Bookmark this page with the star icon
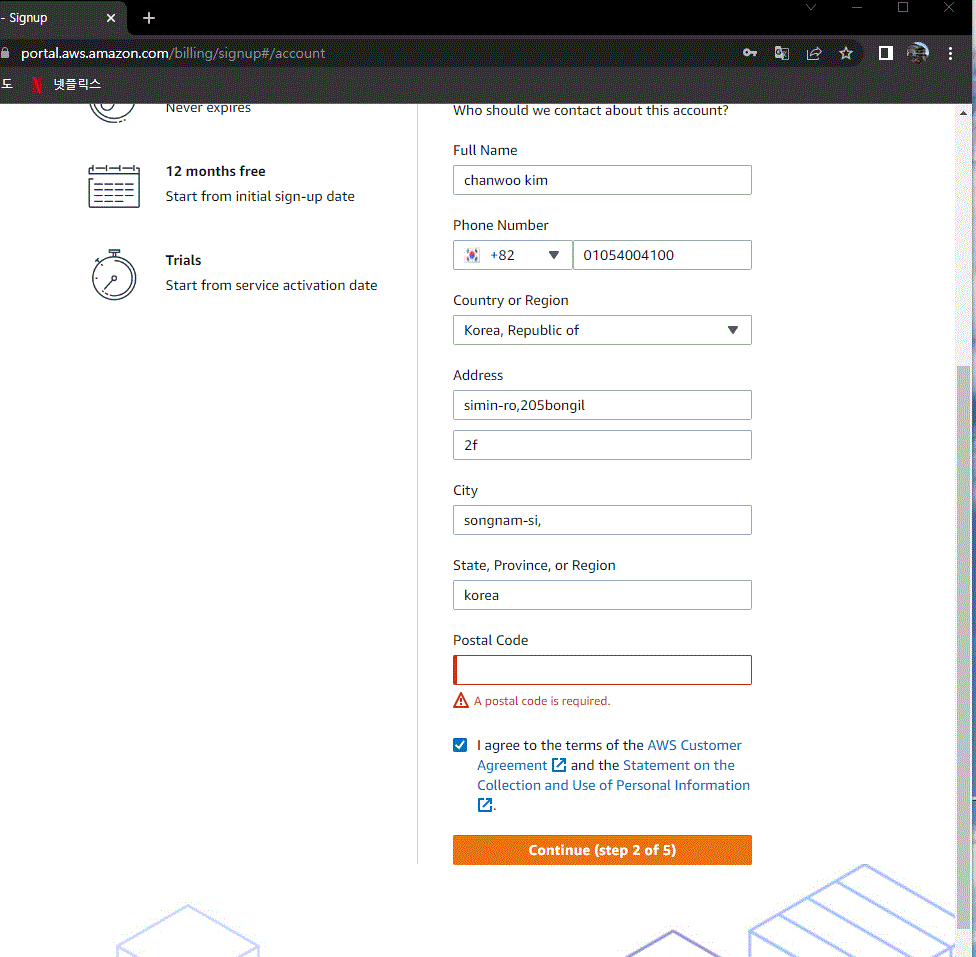 845,53
